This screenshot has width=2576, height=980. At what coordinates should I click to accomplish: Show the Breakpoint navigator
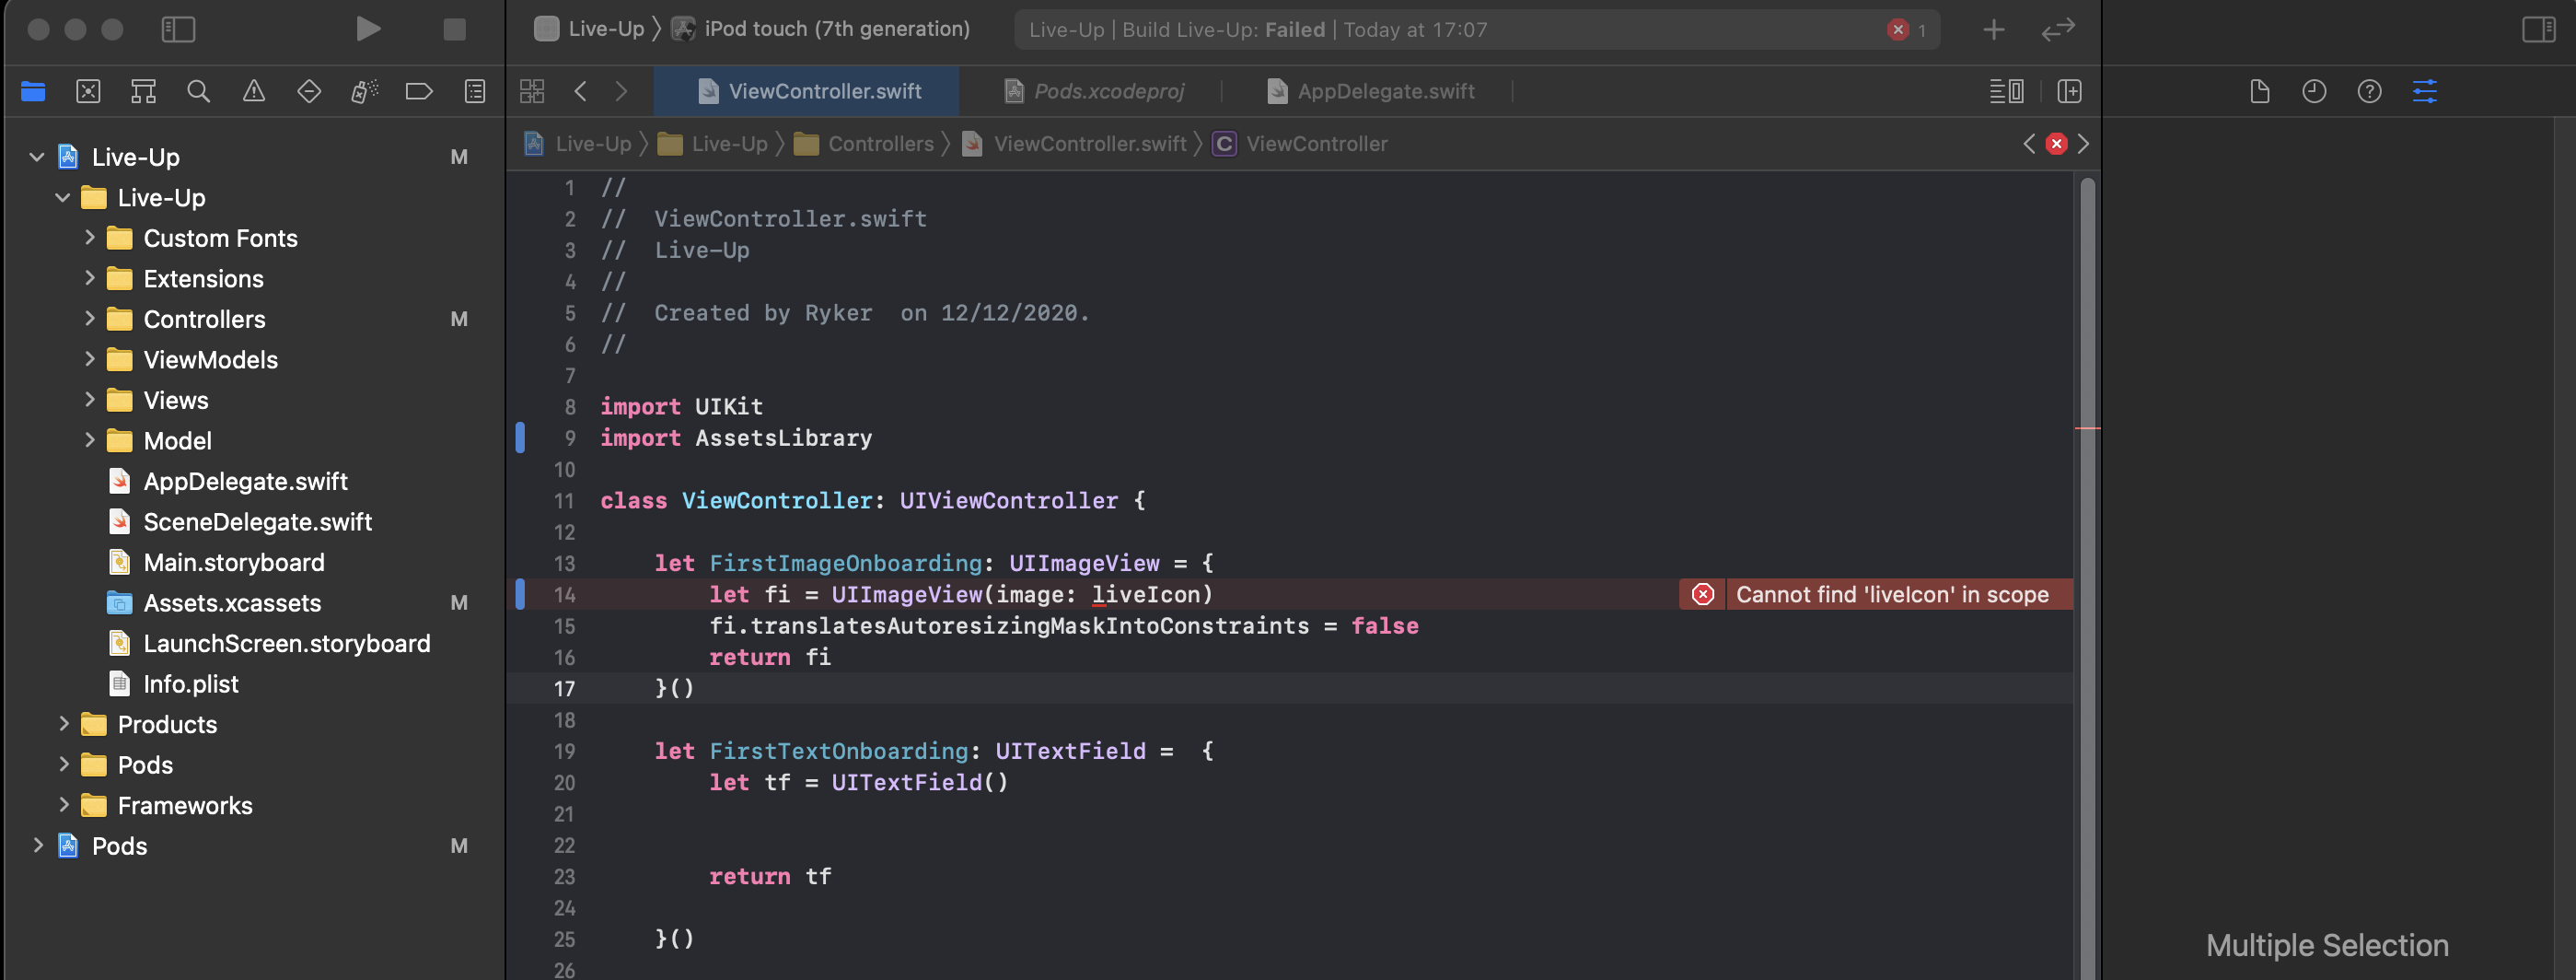419,92
